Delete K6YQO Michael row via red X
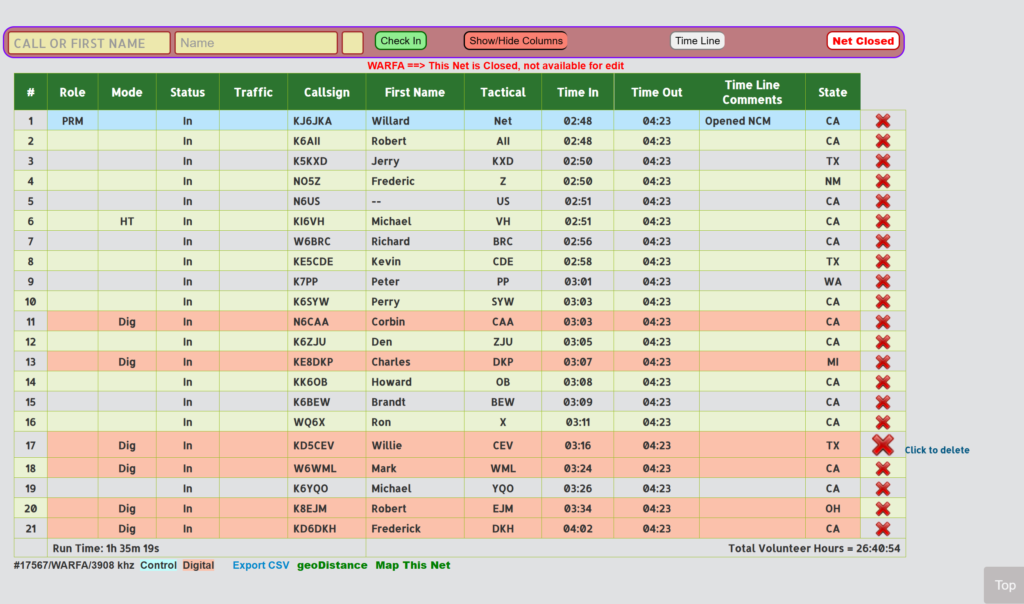This screenshot has width=1024, height=604. 882,489
